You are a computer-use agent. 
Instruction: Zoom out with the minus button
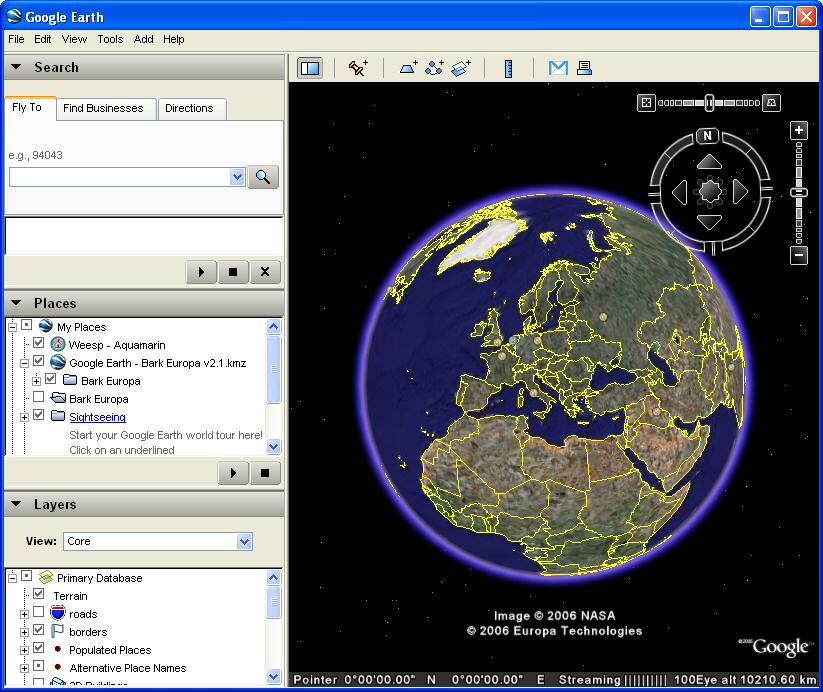[x=799, y=256]
